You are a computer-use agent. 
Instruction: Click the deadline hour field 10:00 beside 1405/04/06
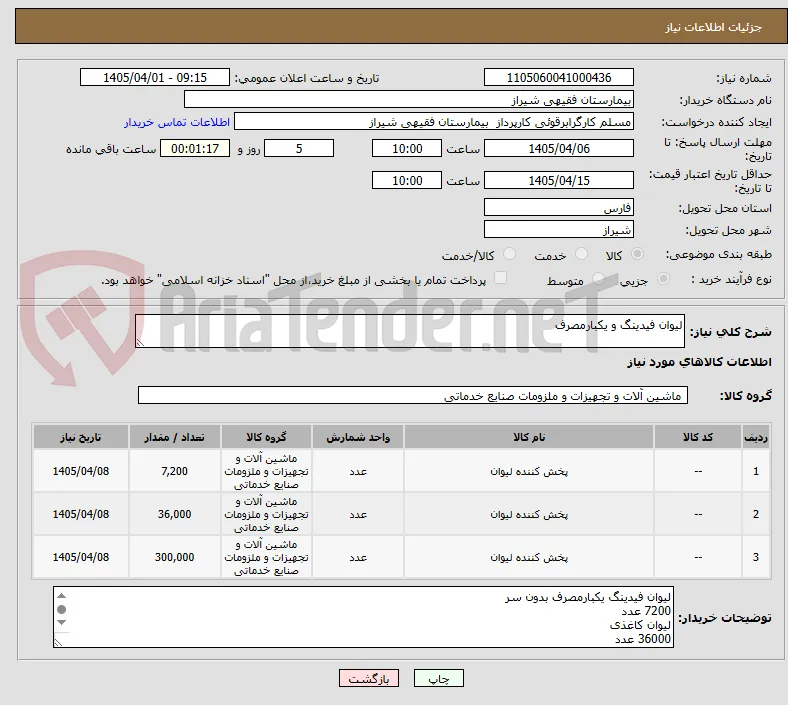coord(407,148)
